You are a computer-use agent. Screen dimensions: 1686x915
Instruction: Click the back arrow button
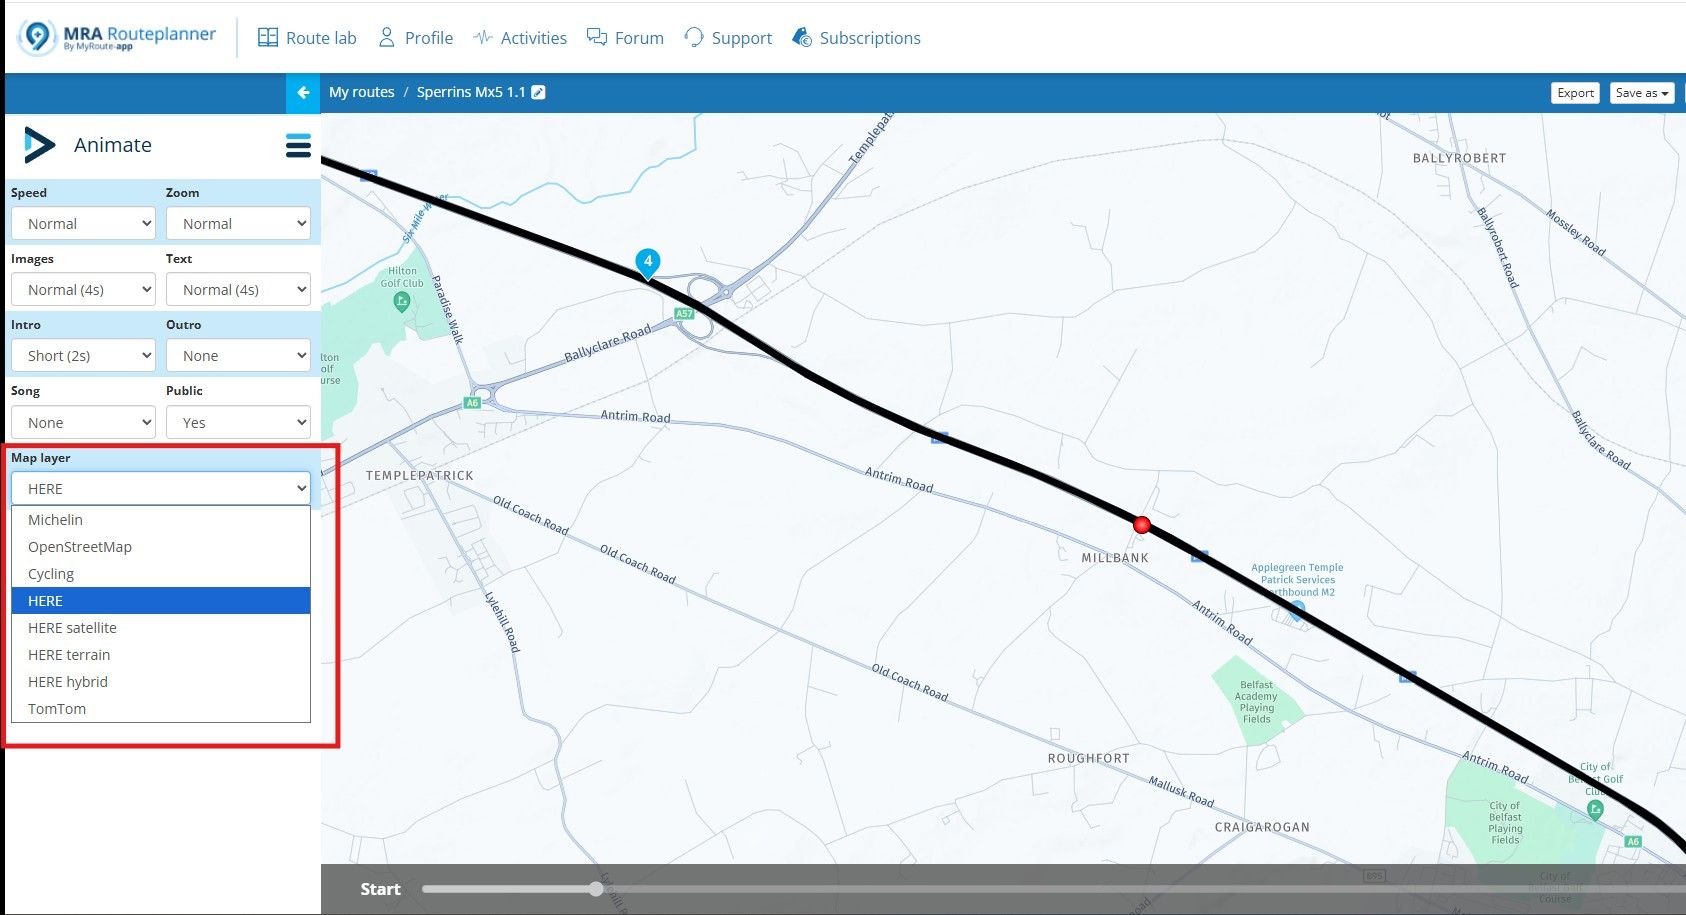303,92
